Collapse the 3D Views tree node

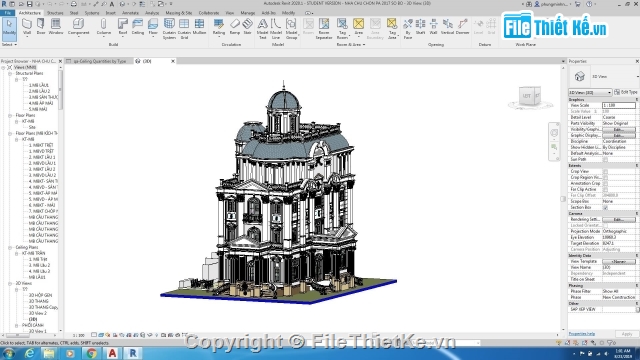pyautogui.click(x=10, y=283)
